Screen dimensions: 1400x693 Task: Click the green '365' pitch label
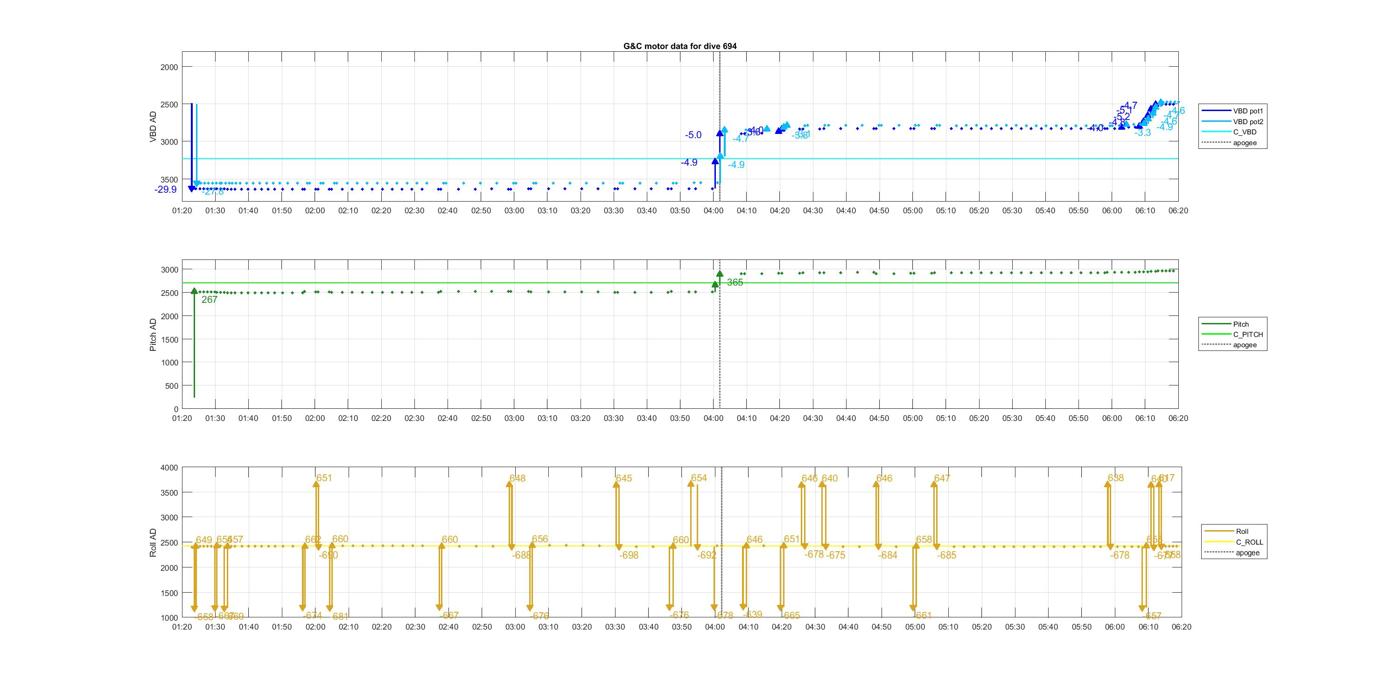[x=735, y=283]
